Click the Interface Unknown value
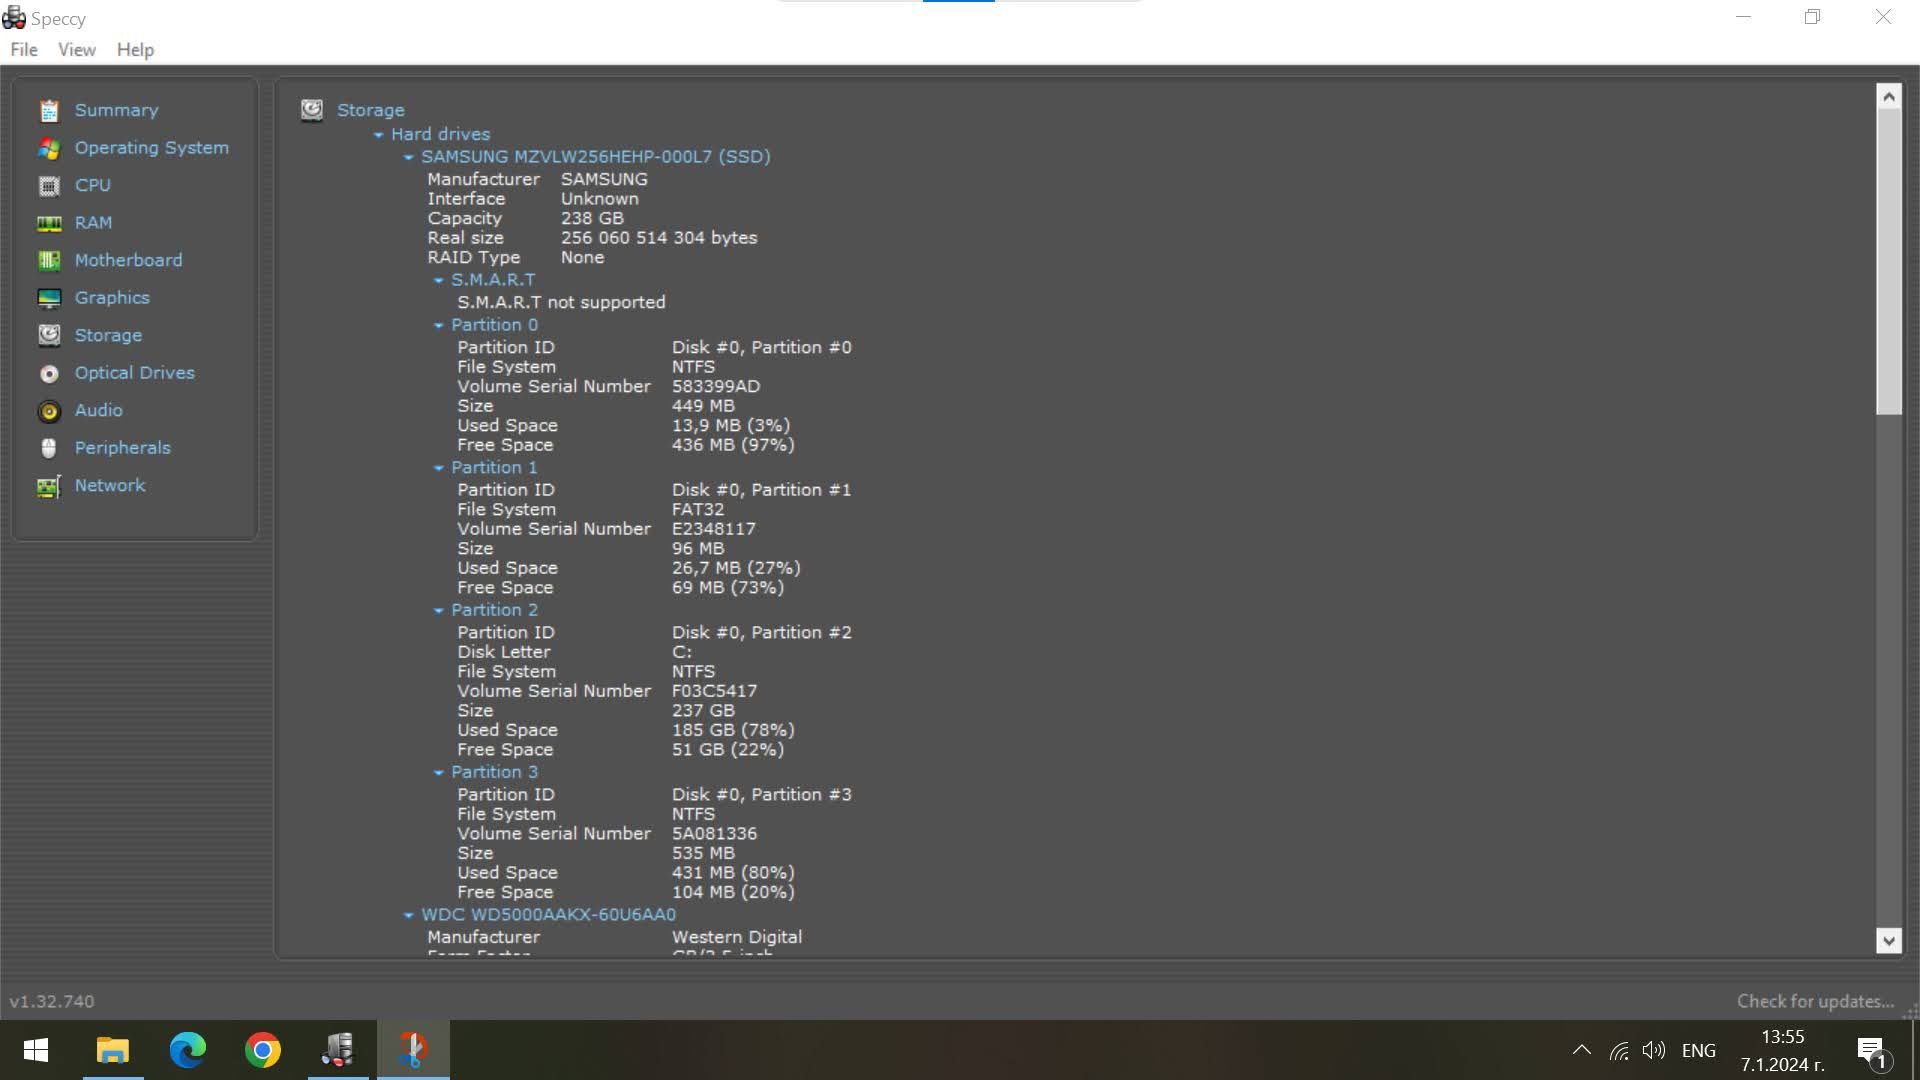The image size is (1920, 1080). [x=599, y=199]
